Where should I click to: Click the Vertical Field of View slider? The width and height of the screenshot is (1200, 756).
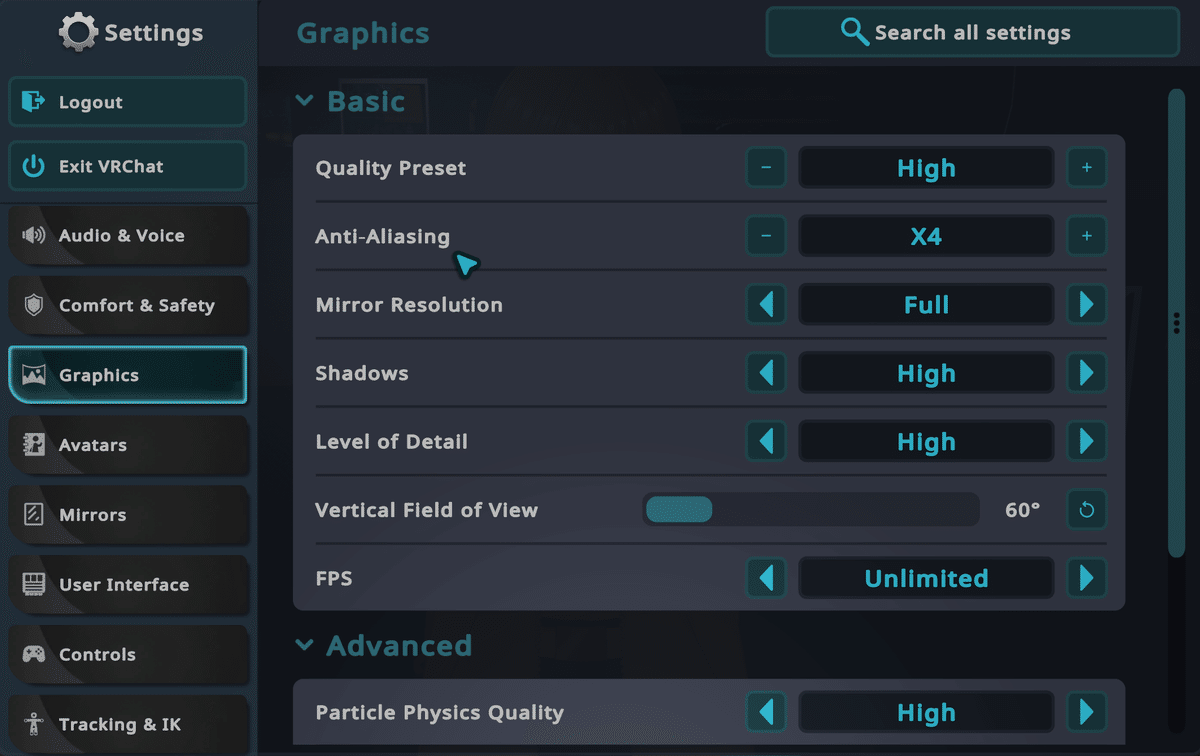811,510
